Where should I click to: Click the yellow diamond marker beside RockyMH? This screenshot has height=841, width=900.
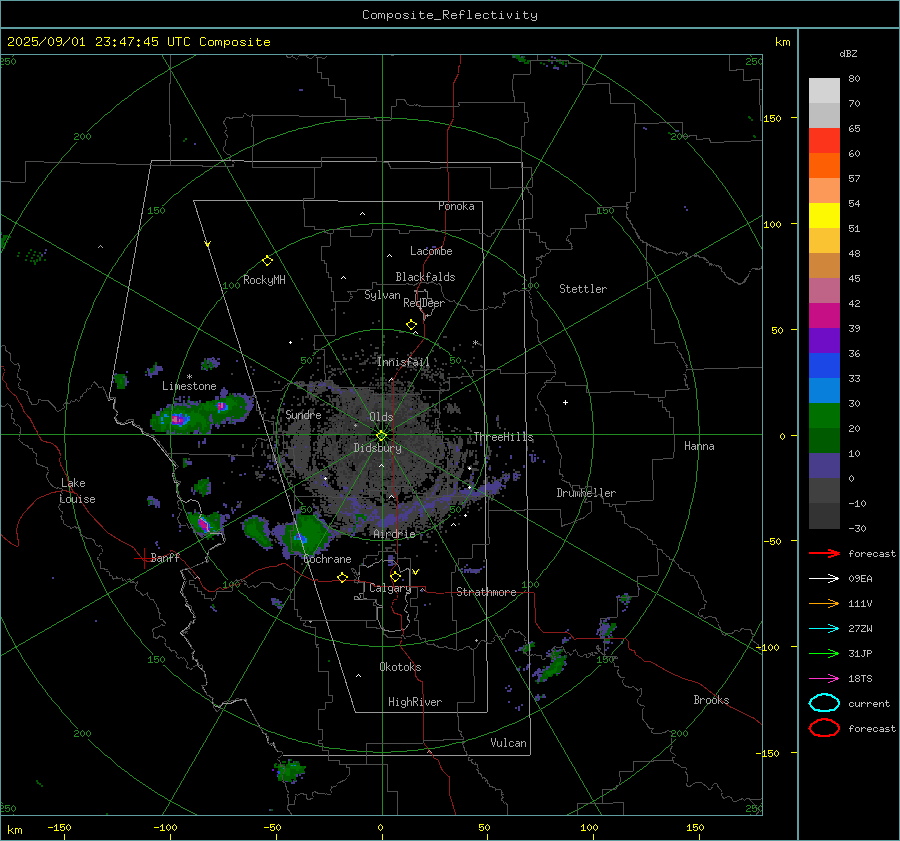pos(267,261)
